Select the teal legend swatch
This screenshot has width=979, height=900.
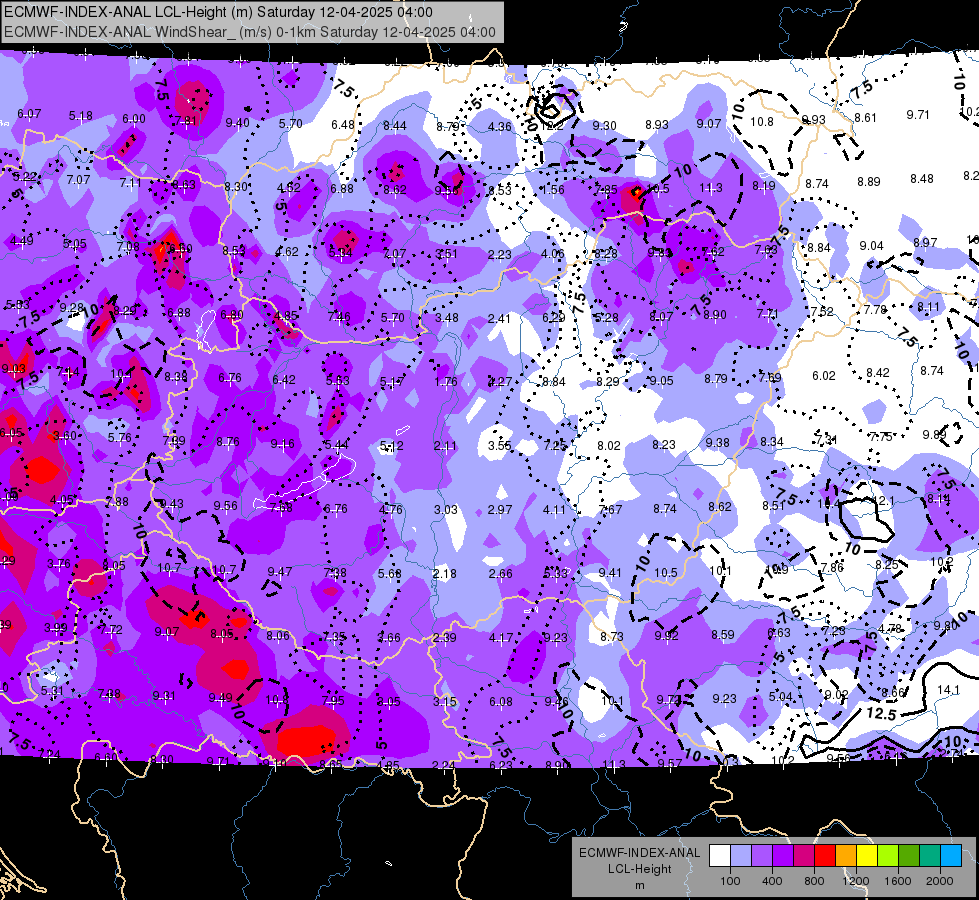tap(930, 856)
